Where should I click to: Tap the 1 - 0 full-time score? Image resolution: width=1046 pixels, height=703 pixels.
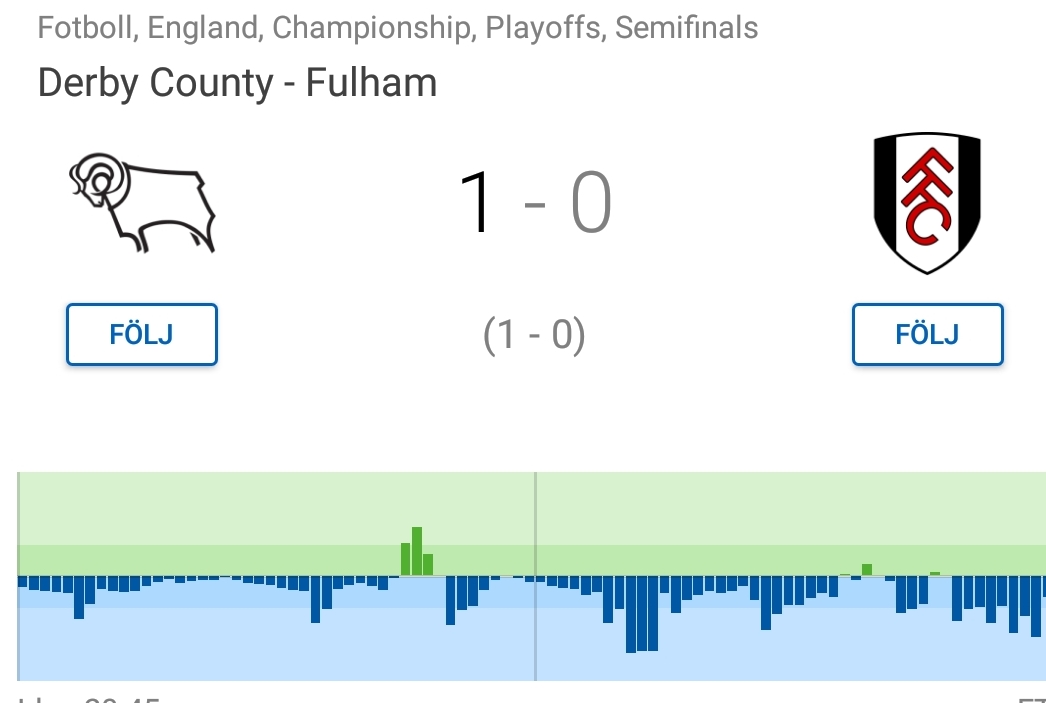(535, 202)
